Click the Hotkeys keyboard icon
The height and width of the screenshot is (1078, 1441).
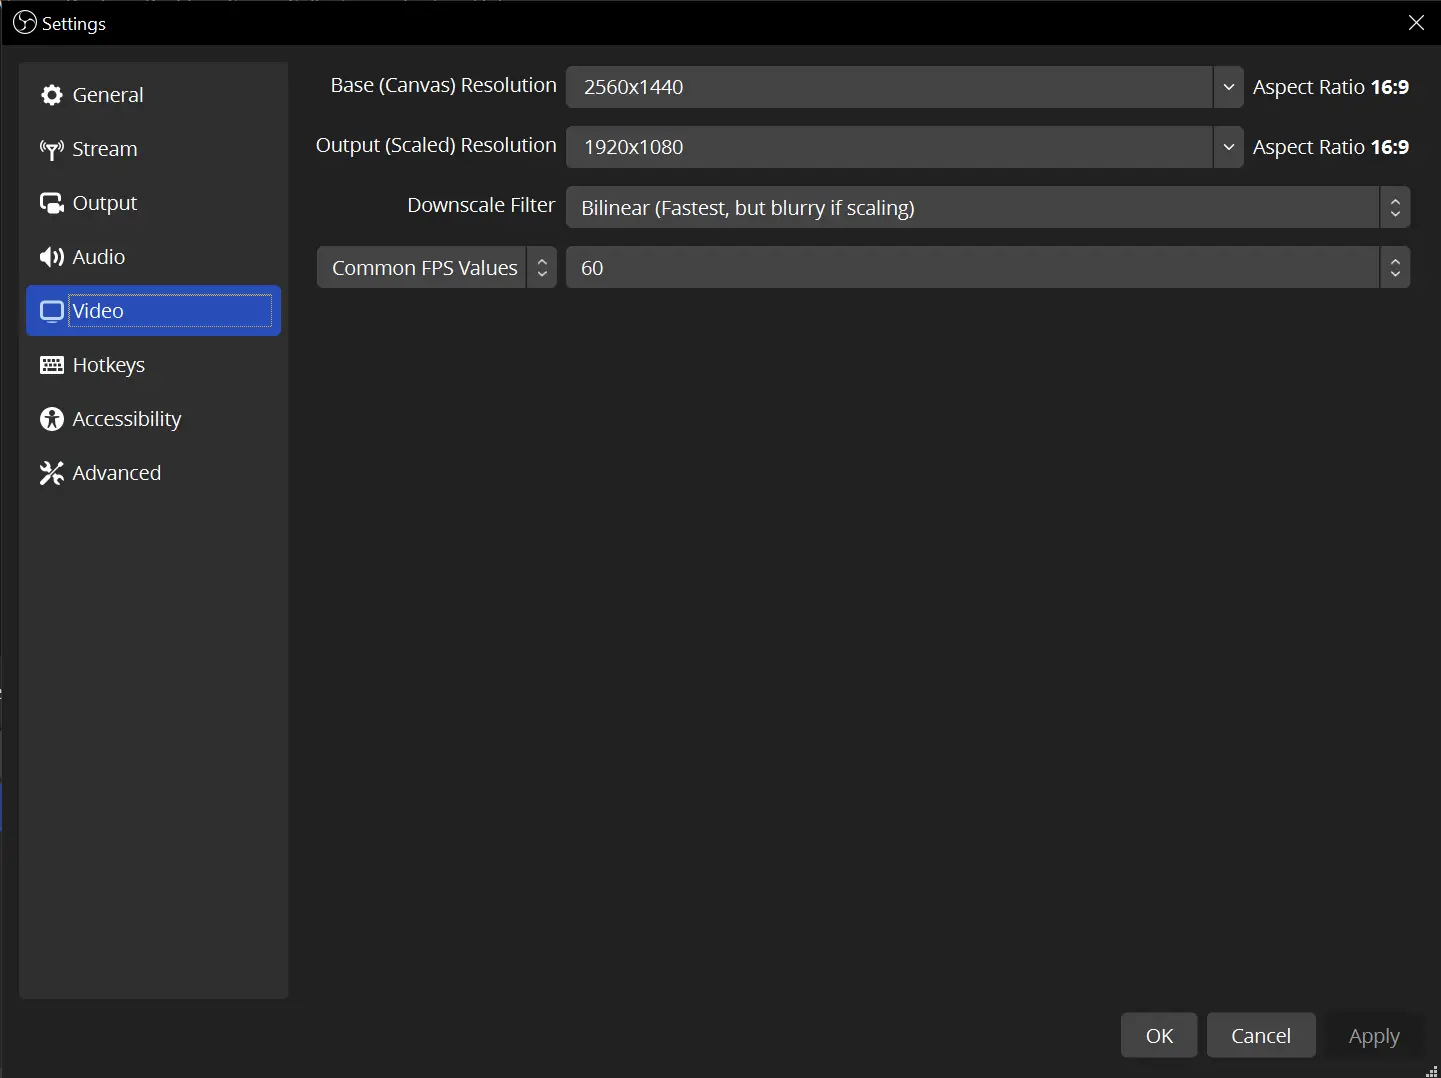point(52,365)
